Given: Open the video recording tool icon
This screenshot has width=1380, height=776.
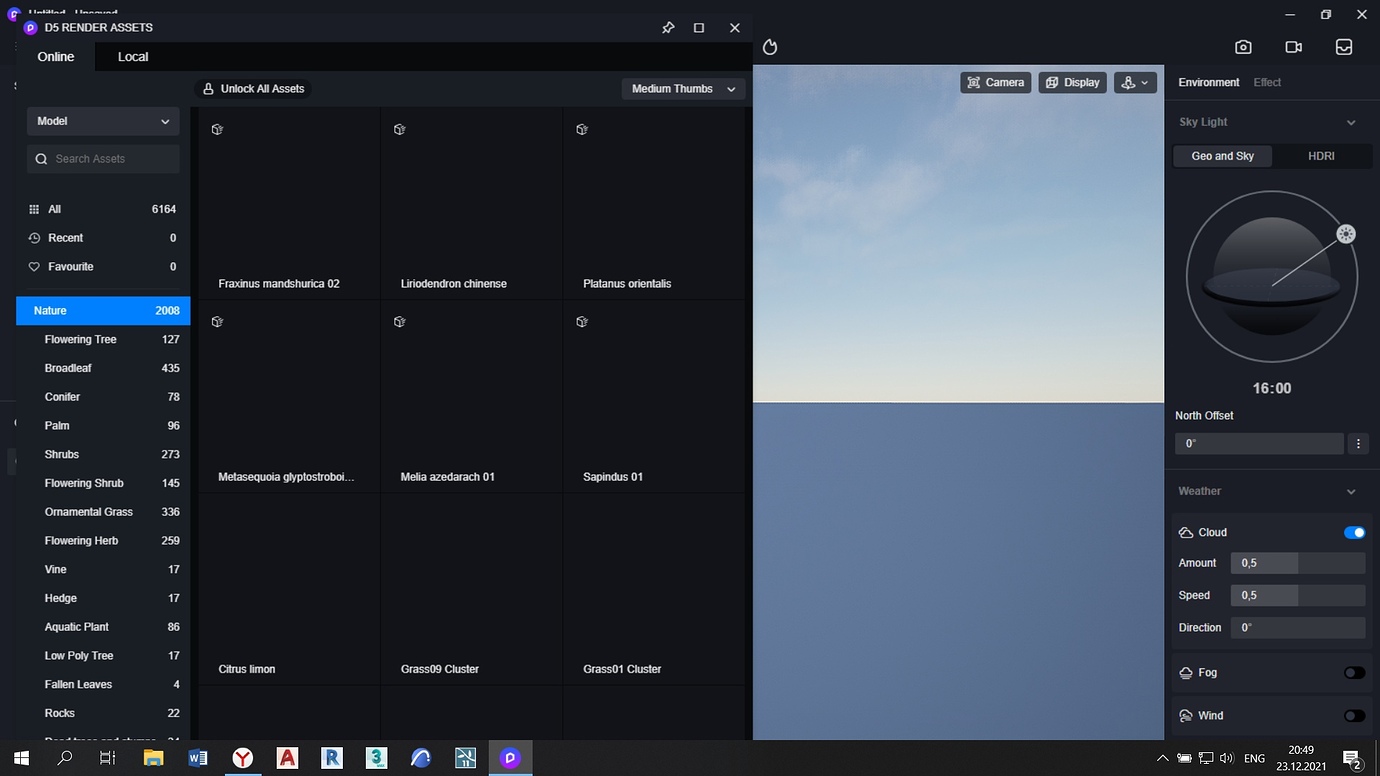Looking at the screenshot, I should tap(1293, 46).
